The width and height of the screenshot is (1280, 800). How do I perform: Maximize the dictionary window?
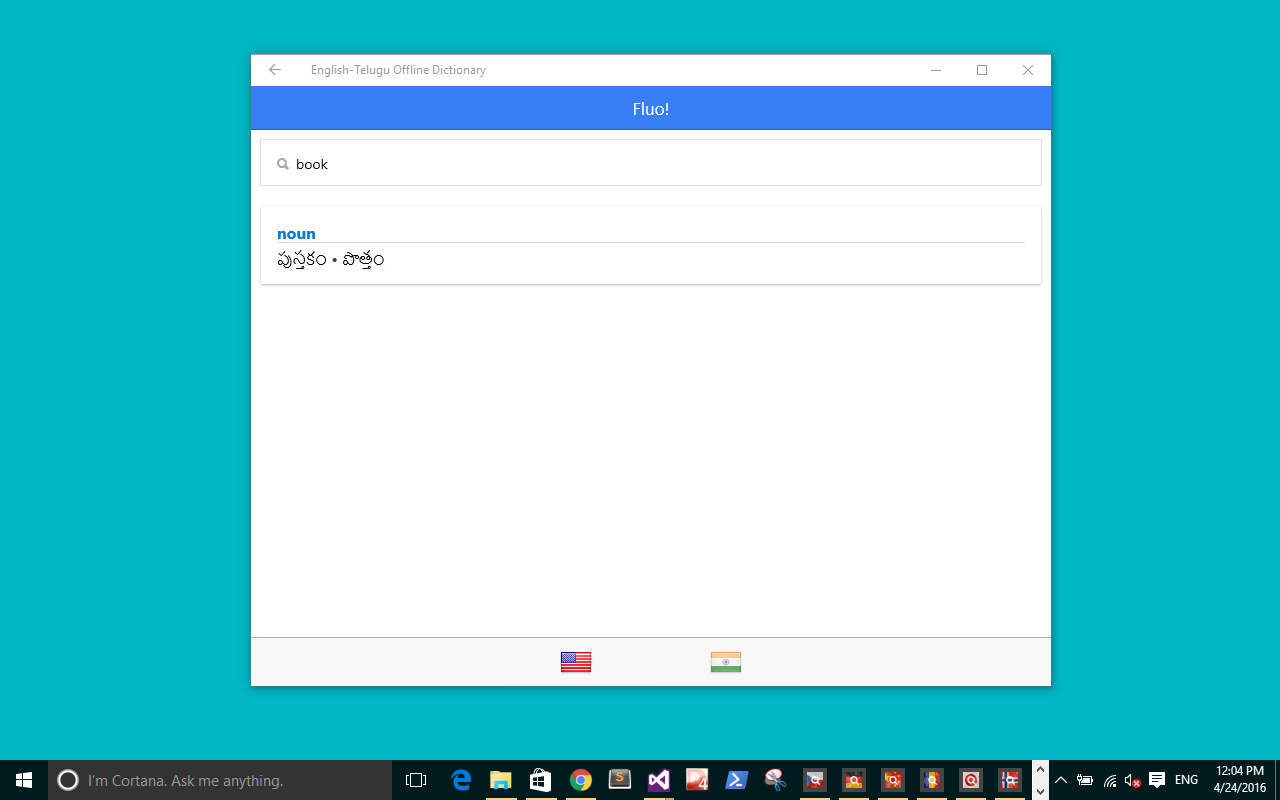pos(982,70)
